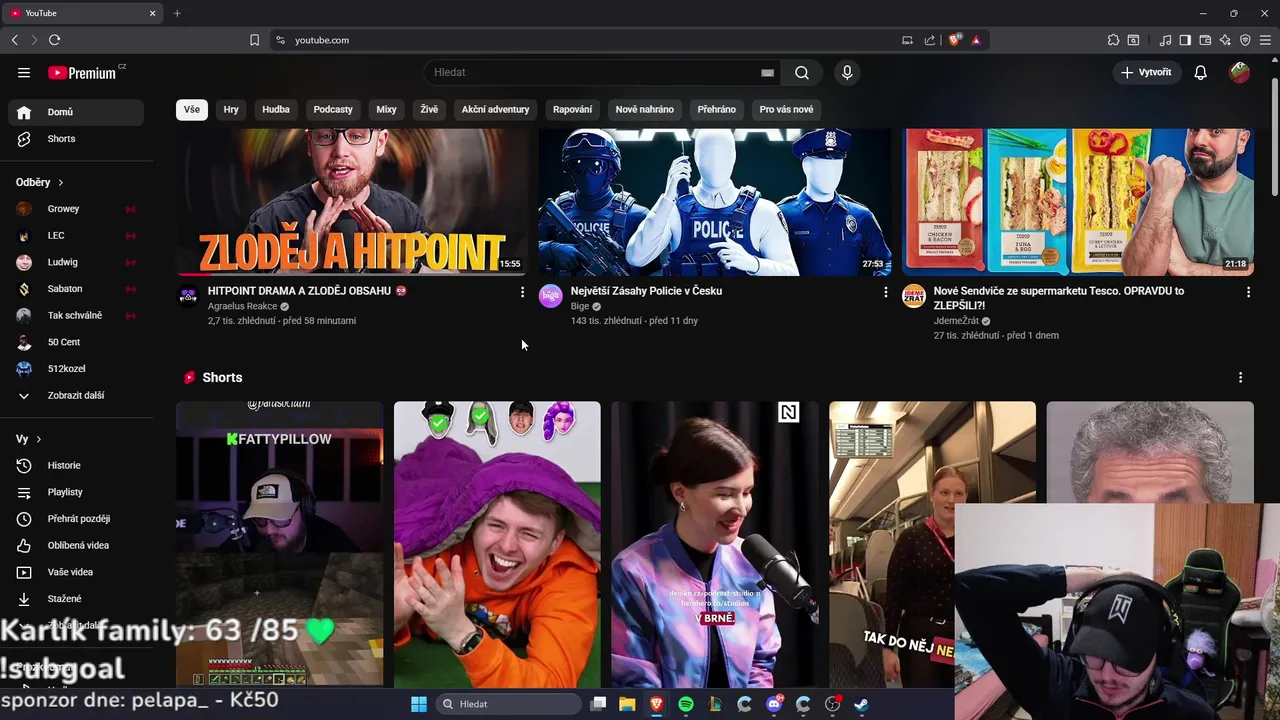Viewport: 1280px width, 720px height.
Task: Select the Pro vás nové chip
Action: [786, 109]
